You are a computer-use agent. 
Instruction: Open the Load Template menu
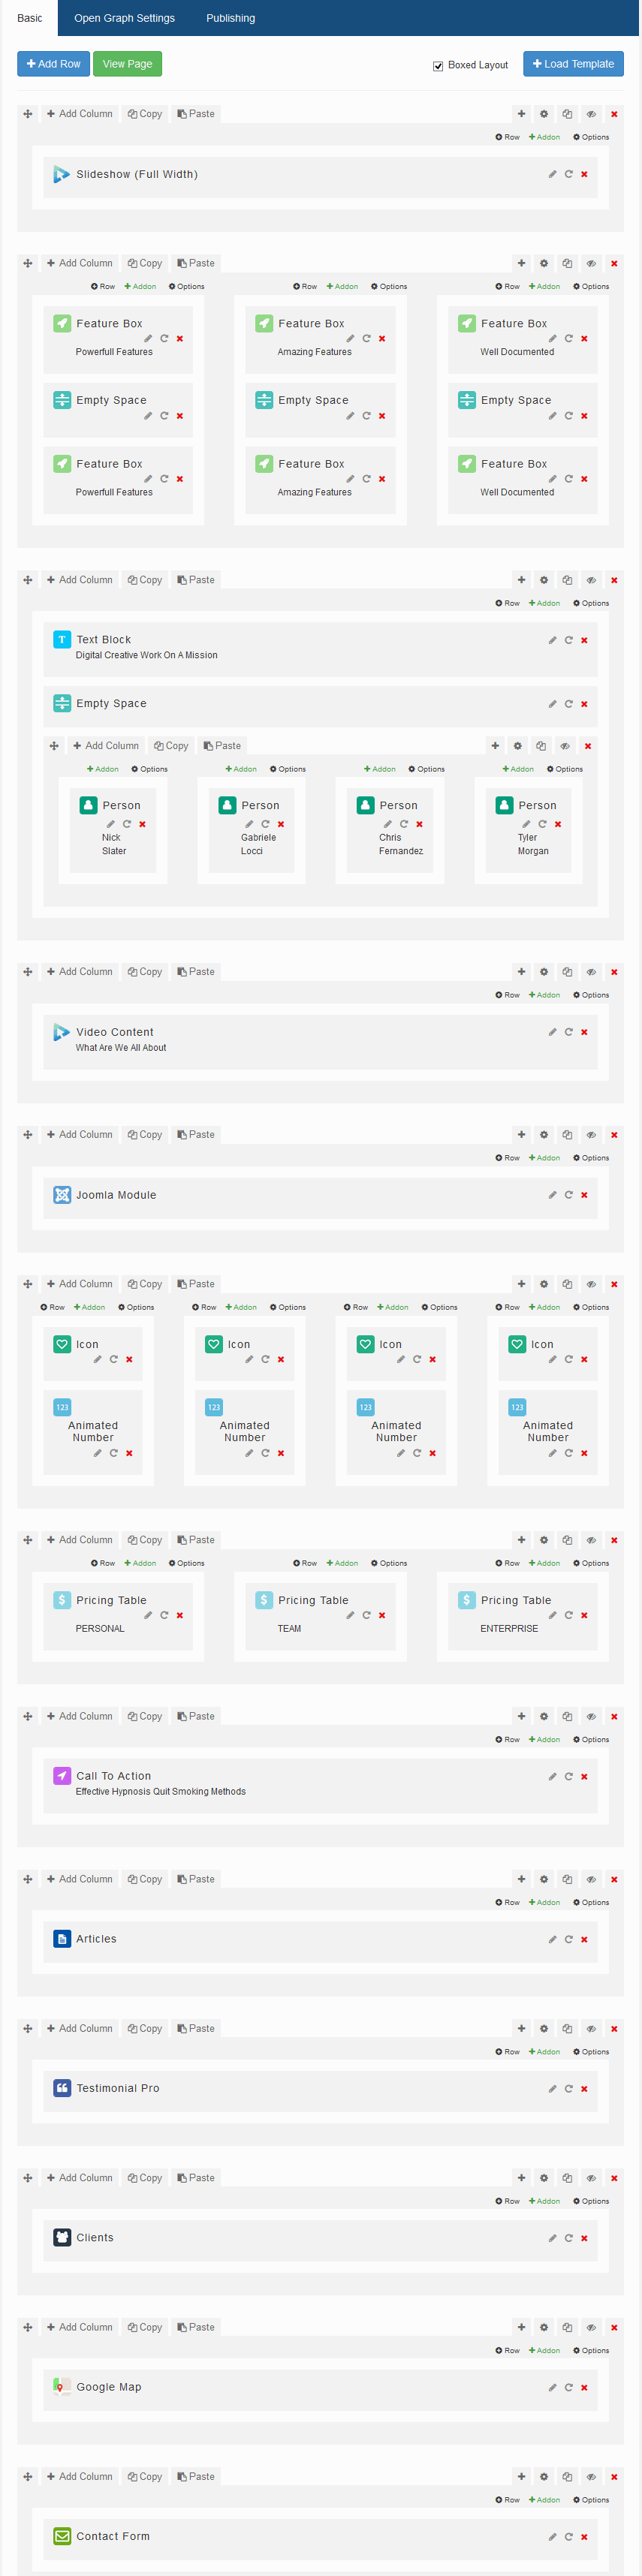tap(573, 64)
